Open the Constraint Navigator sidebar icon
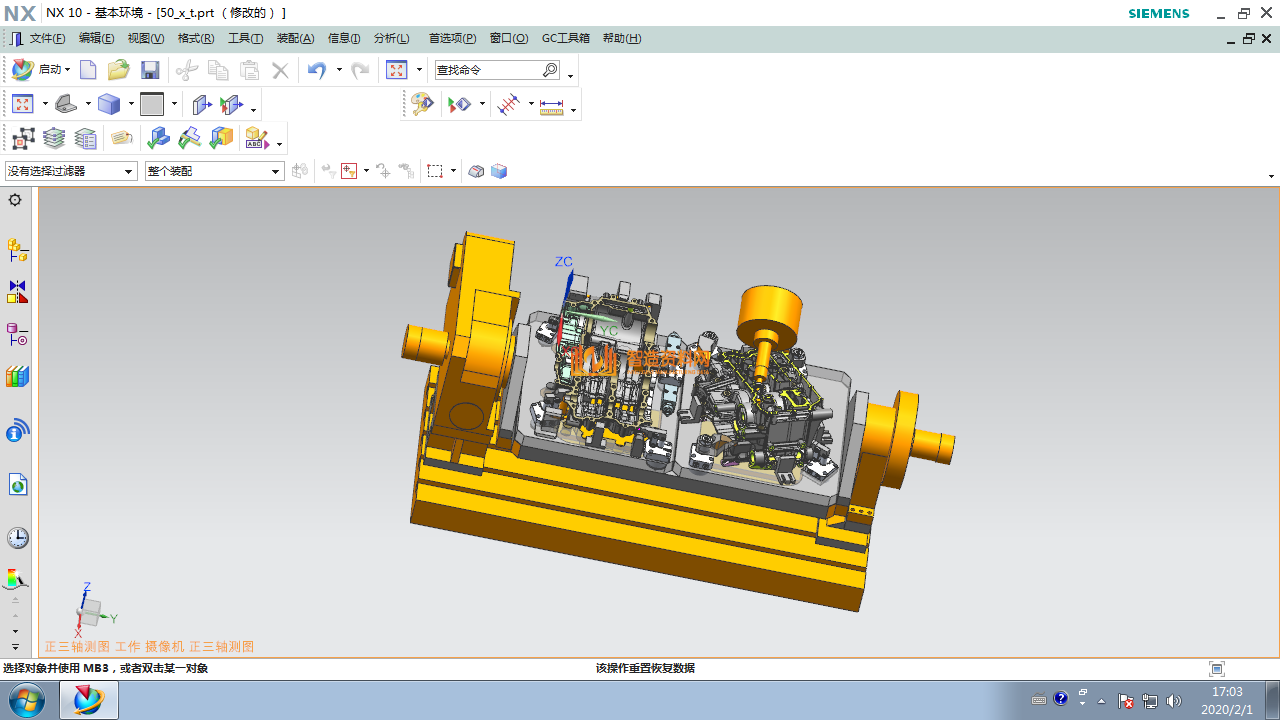 pyautogui.click(x=17, y=292)
